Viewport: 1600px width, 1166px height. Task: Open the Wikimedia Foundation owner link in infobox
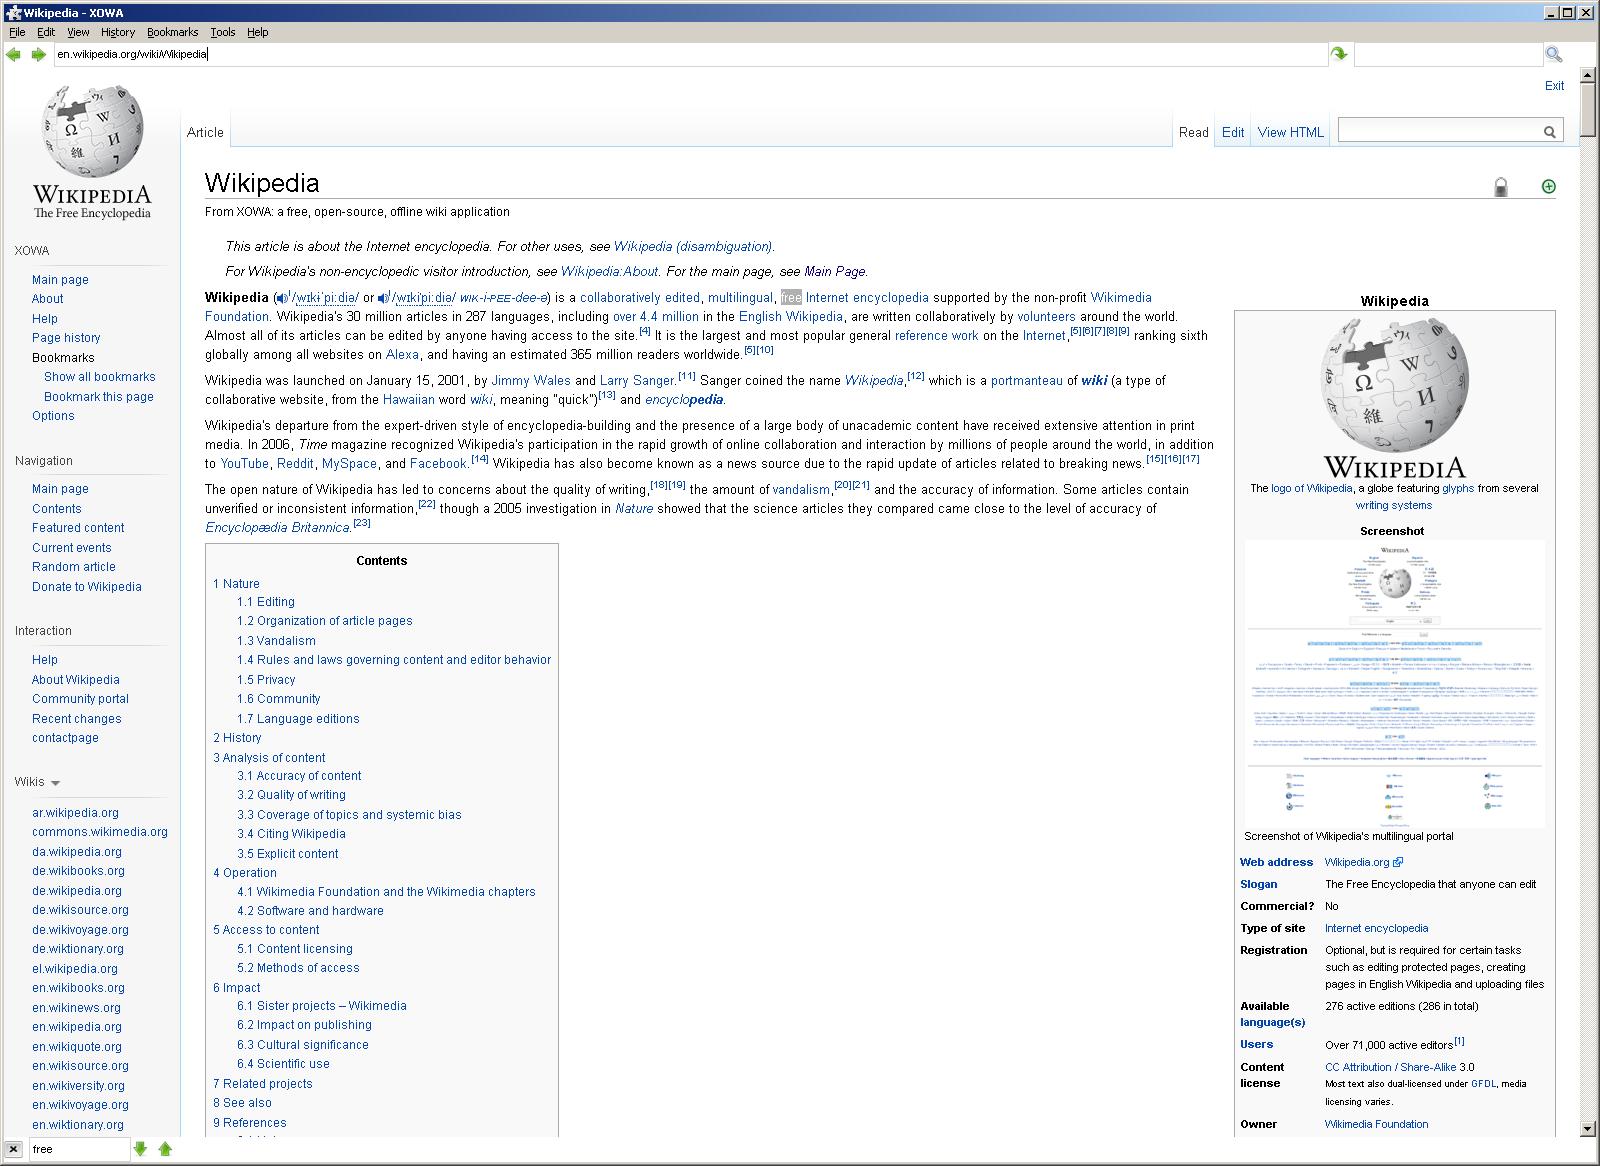coord(1376,1124)
